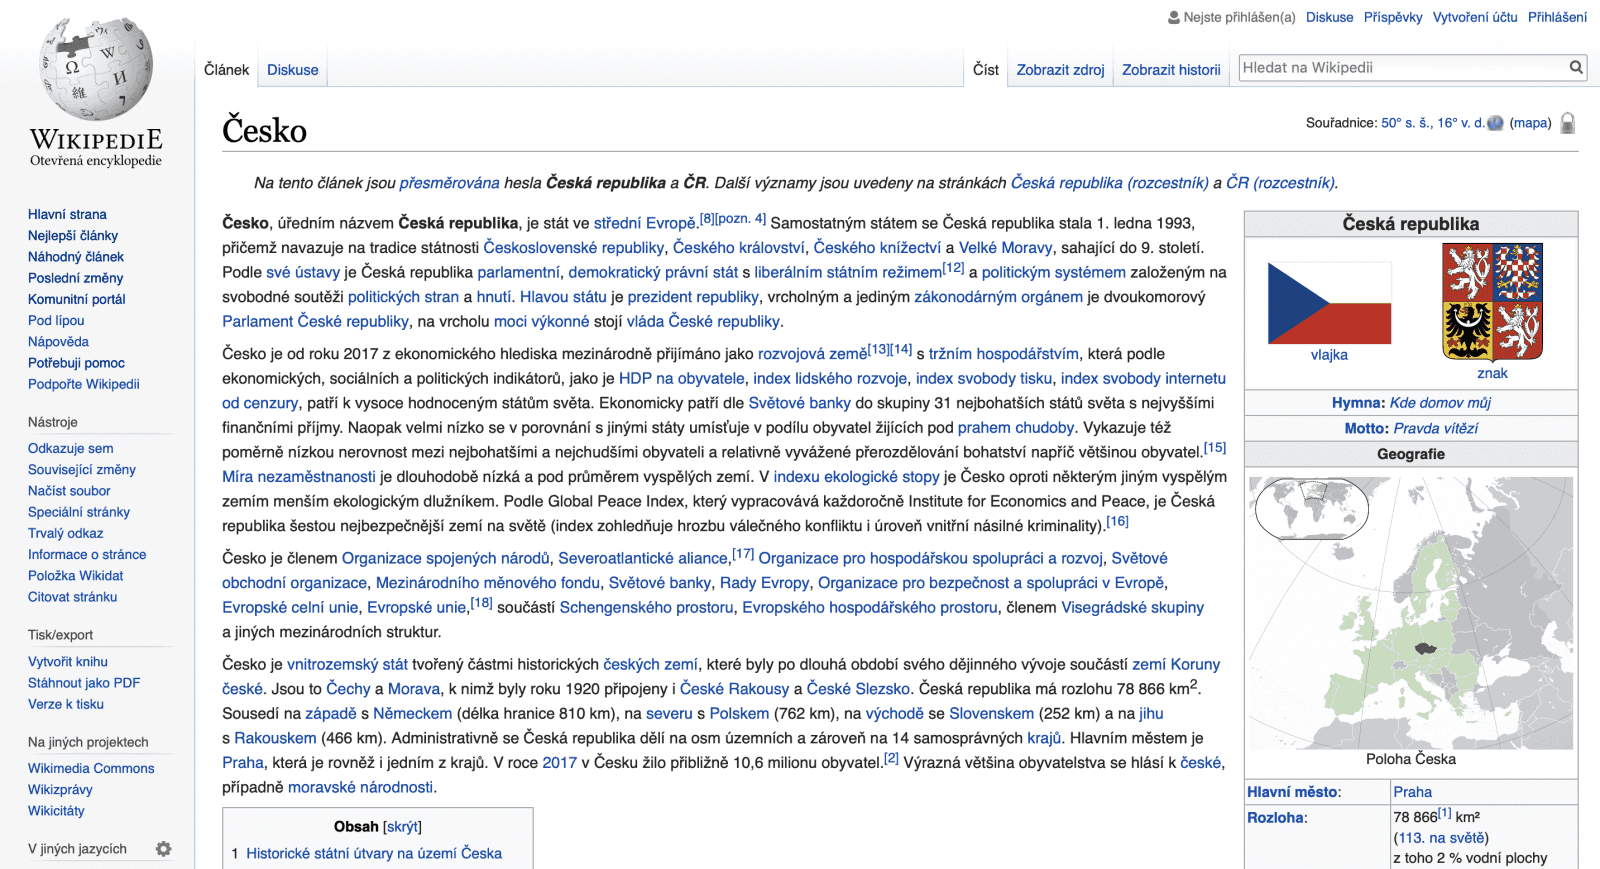The image size is (1600, 869).
Task: Click Potřebuji pomoc link
Action: [76, 363]
